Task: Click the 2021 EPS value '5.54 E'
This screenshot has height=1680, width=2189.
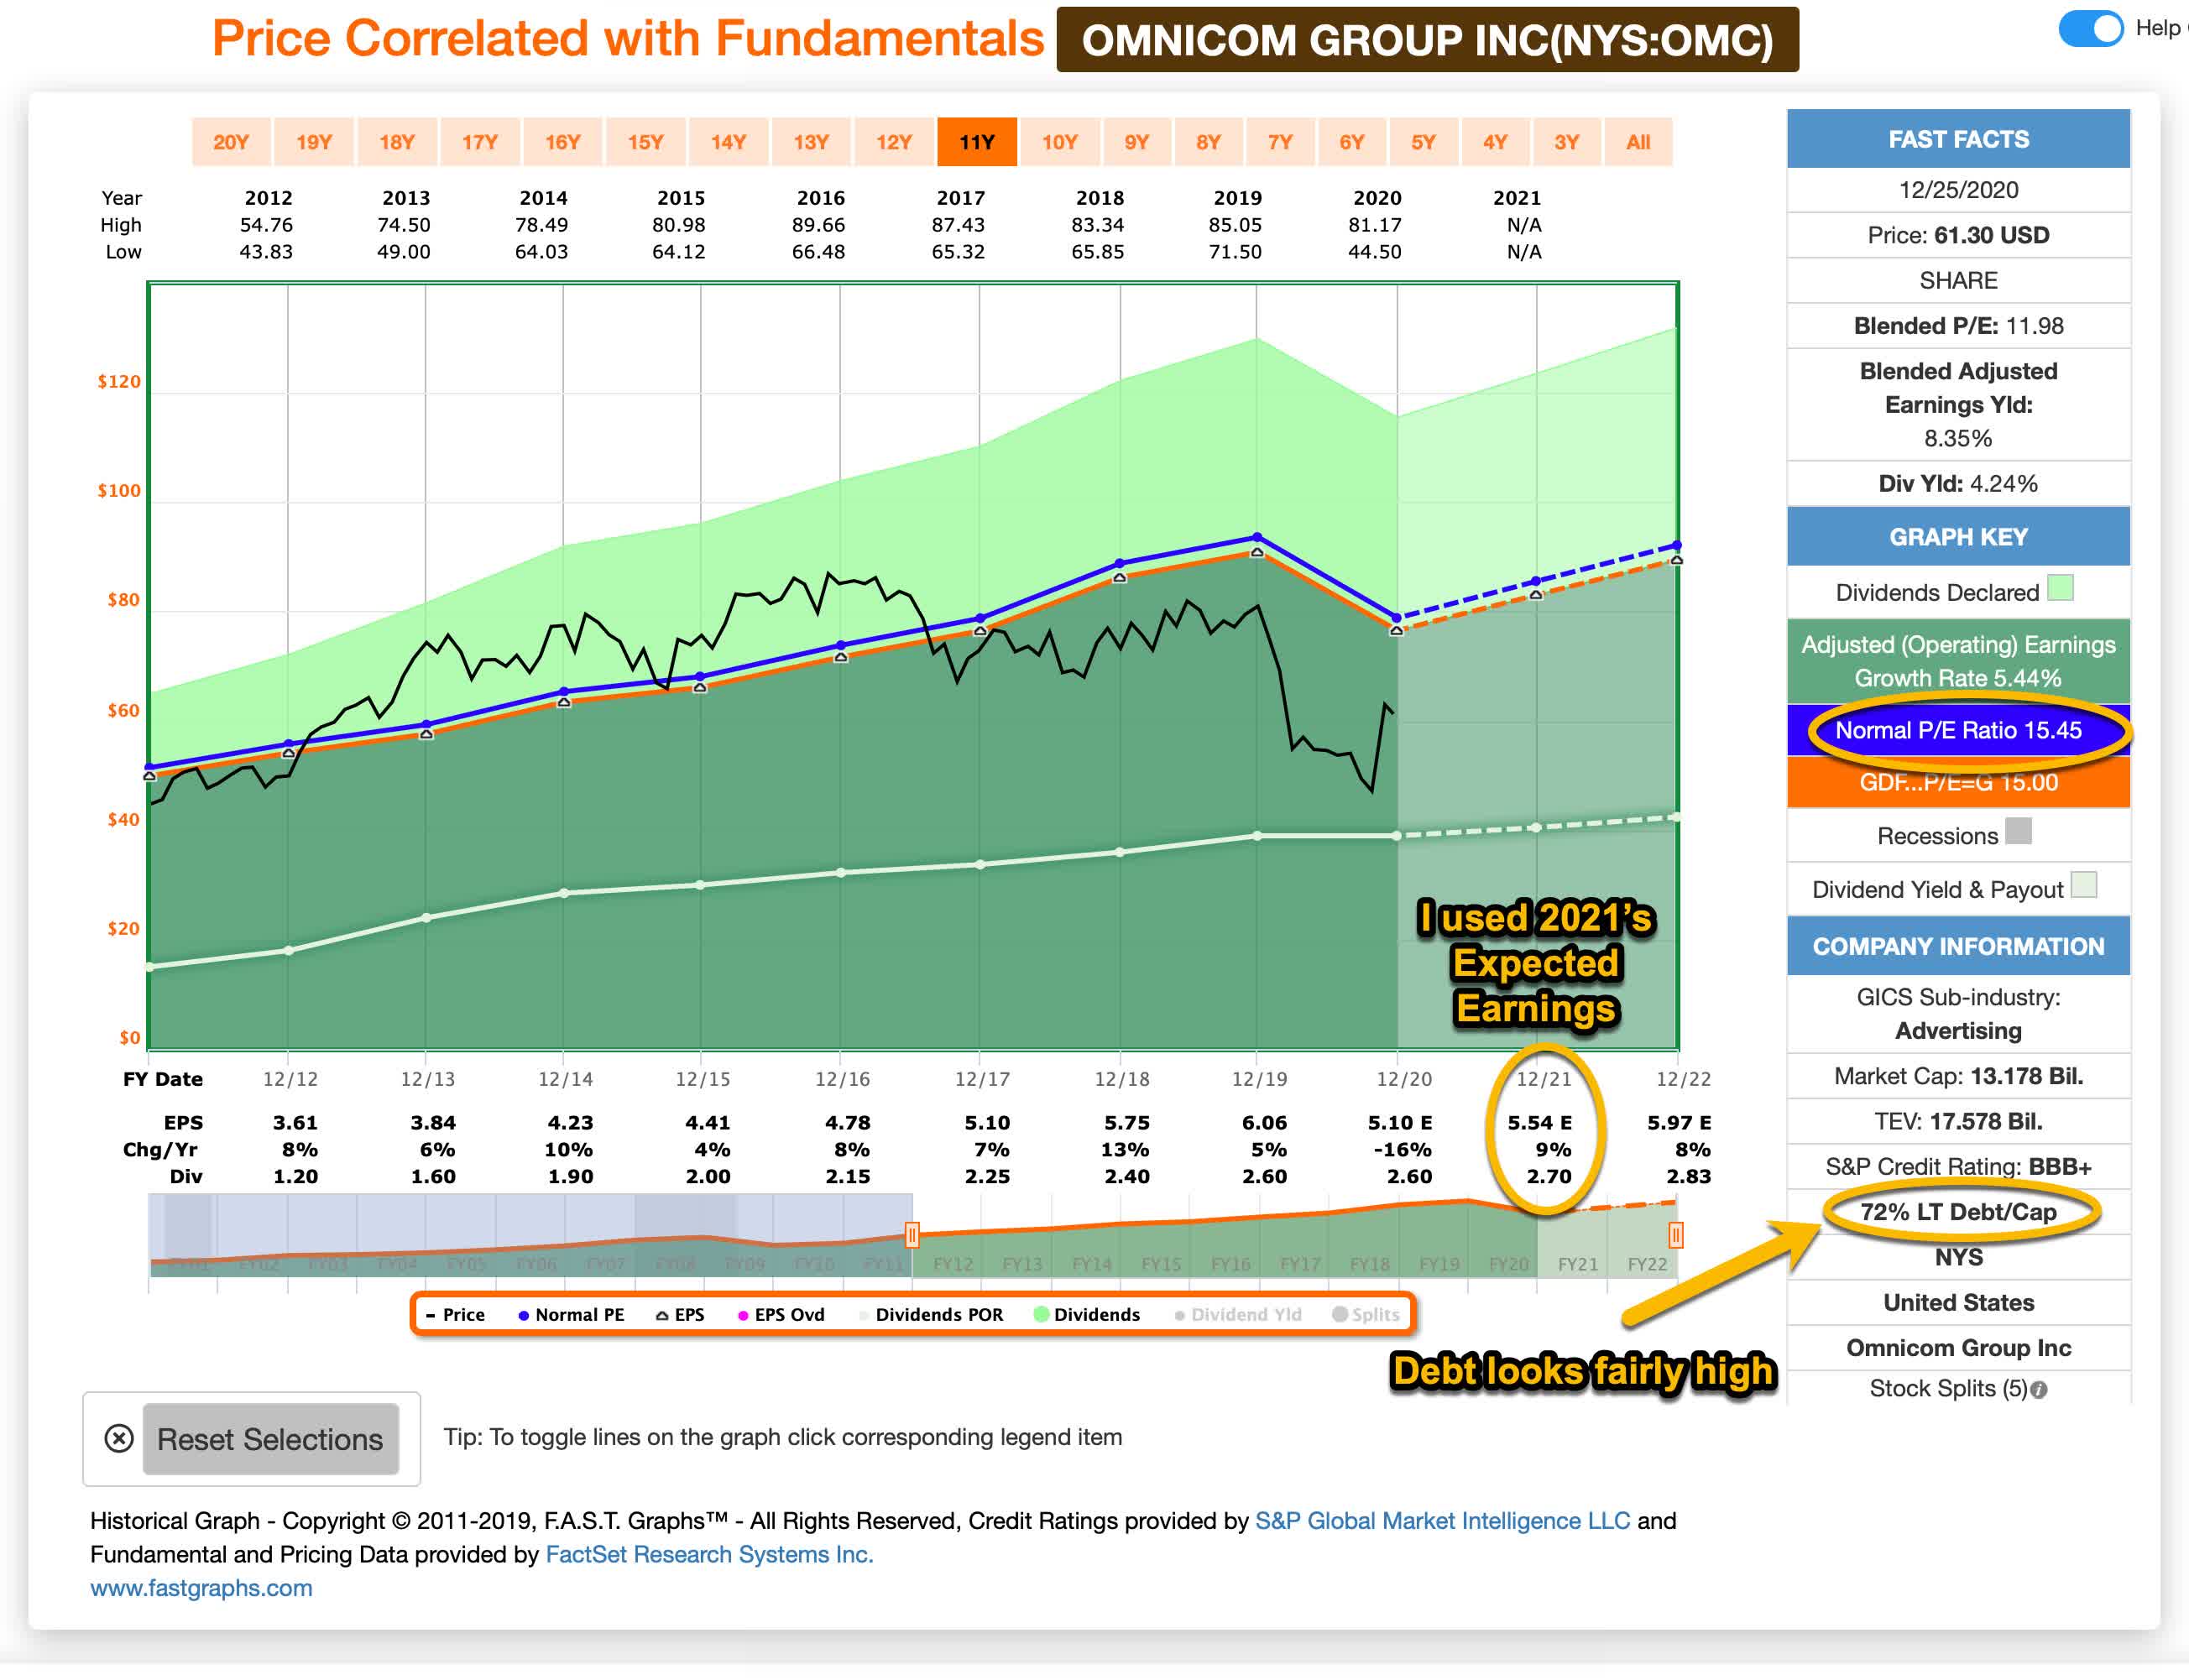Action: tap(1540, 1123)
